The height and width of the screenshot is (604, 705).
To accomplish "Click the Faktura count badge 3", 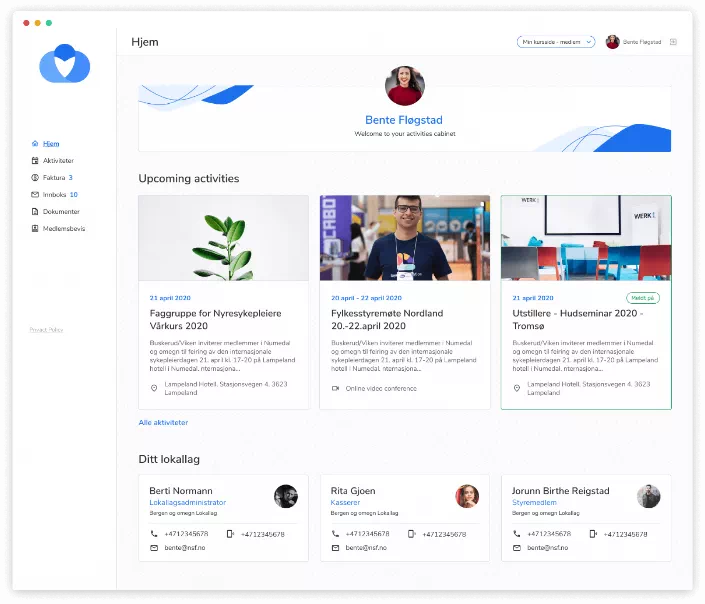I will [71, 178].
